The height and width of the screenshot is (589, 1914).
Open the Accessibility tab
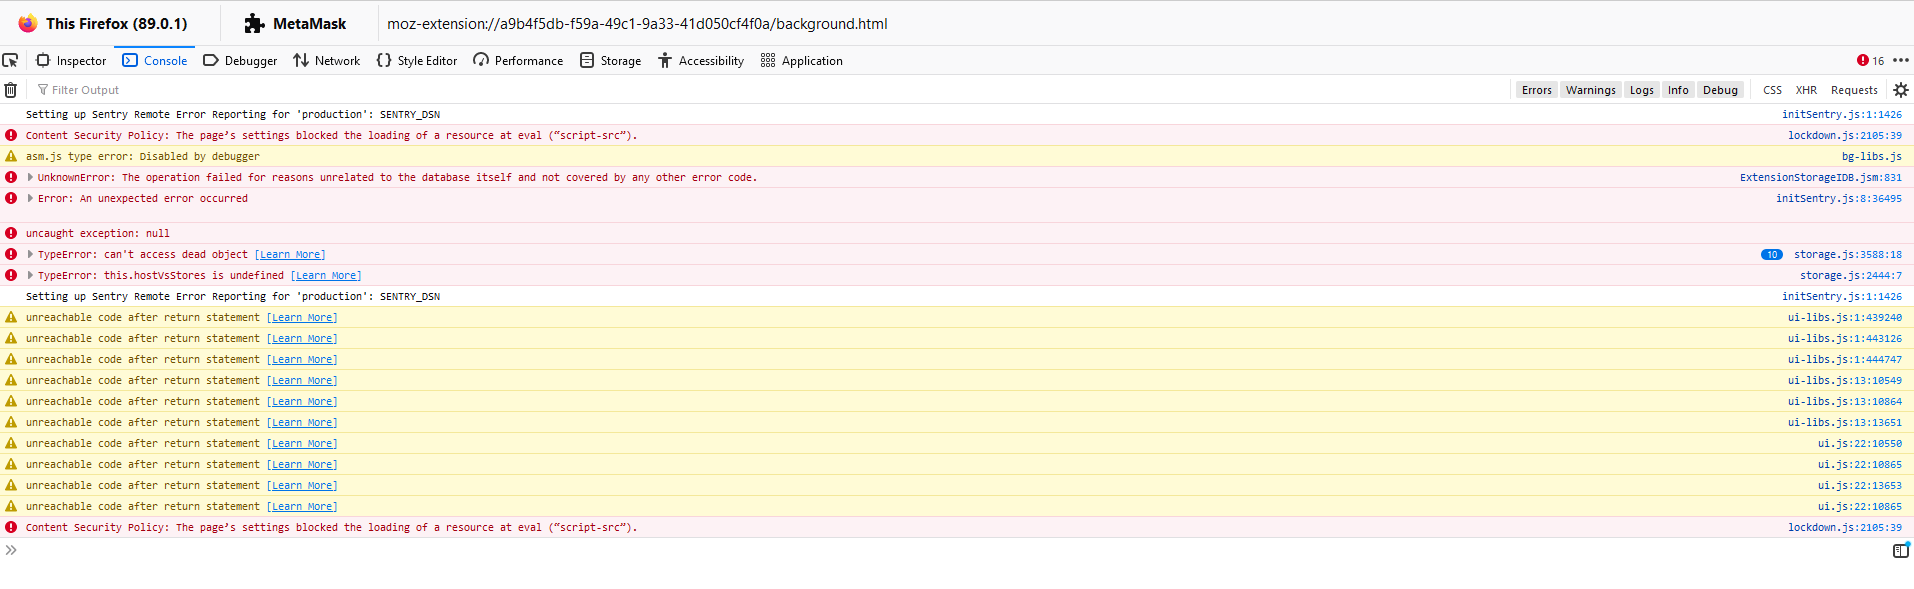tap(701, 60)
